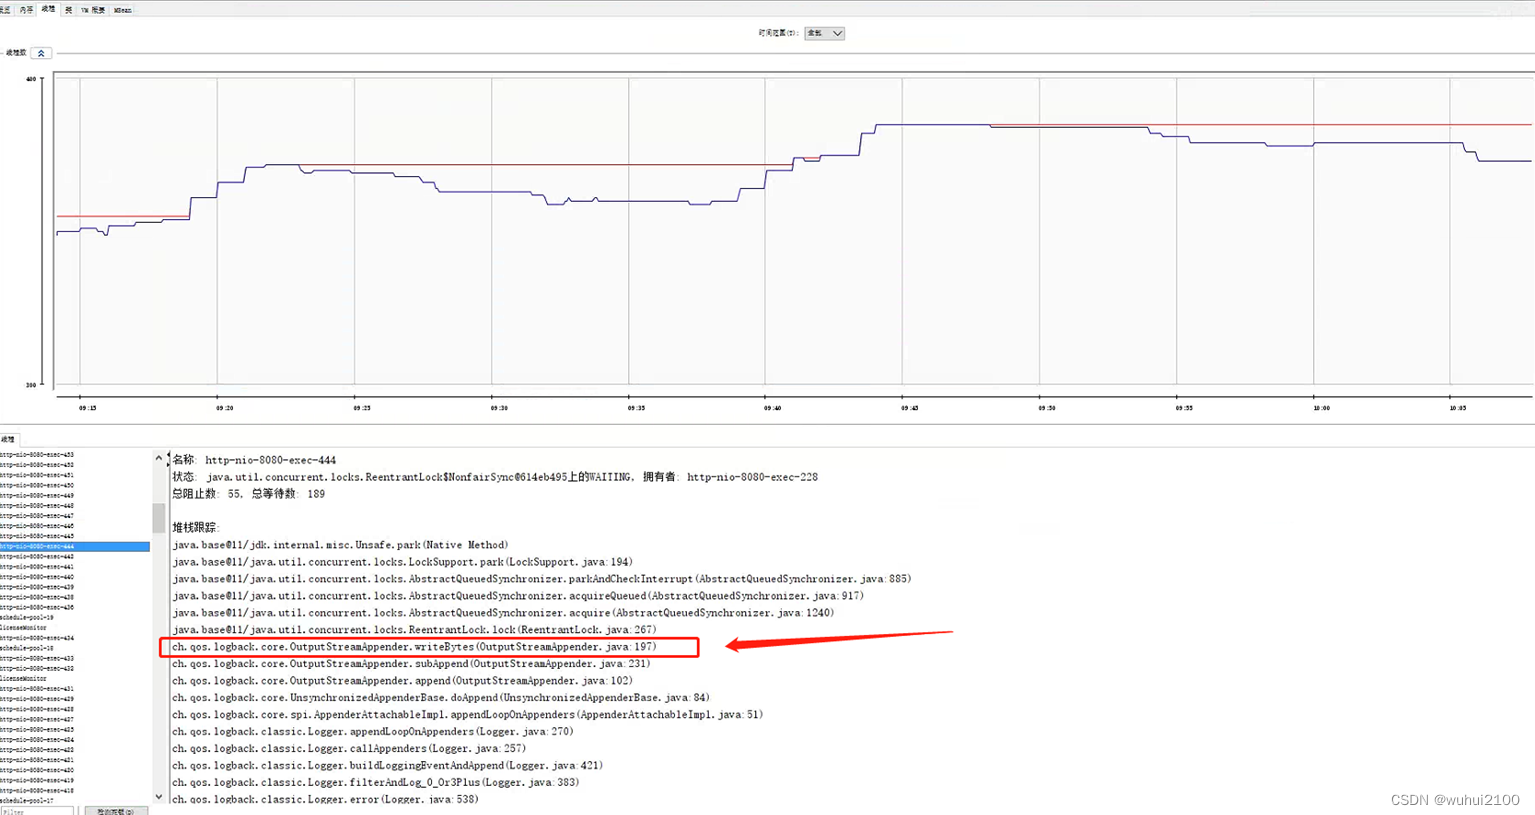Click the OutputStreamAppender.append (java:102) line

click(x=402, y=681)
